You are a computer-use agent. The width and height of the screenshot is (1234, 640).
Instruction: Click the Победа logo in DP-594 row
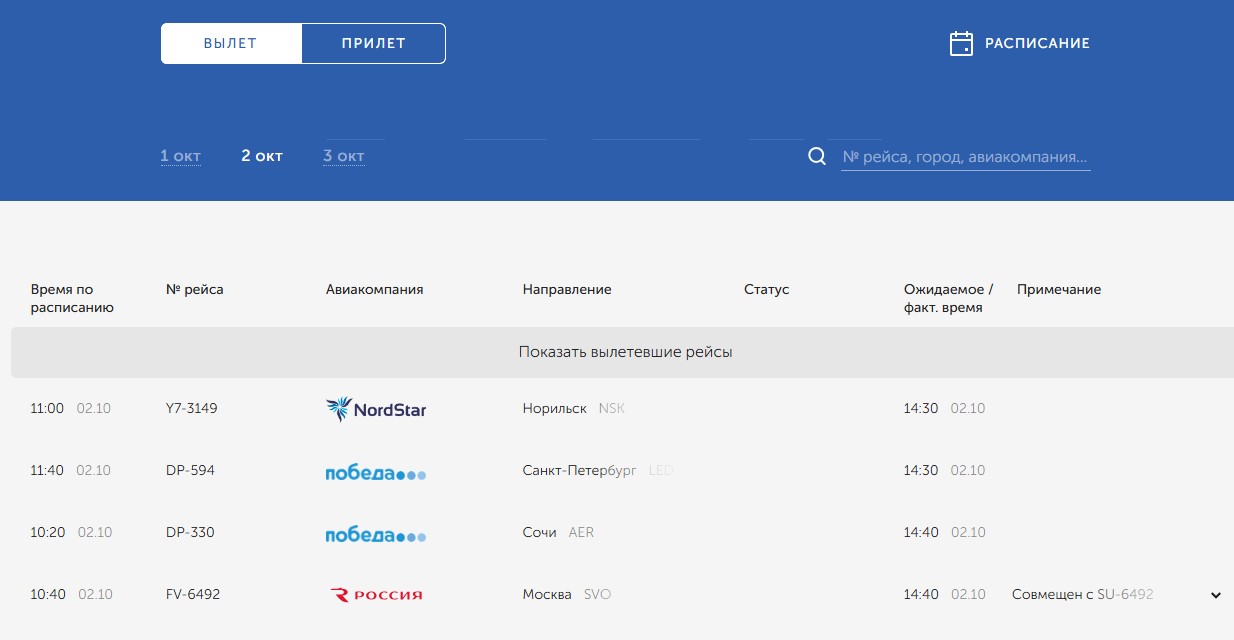pyautogui.click(x=376, y=472)
